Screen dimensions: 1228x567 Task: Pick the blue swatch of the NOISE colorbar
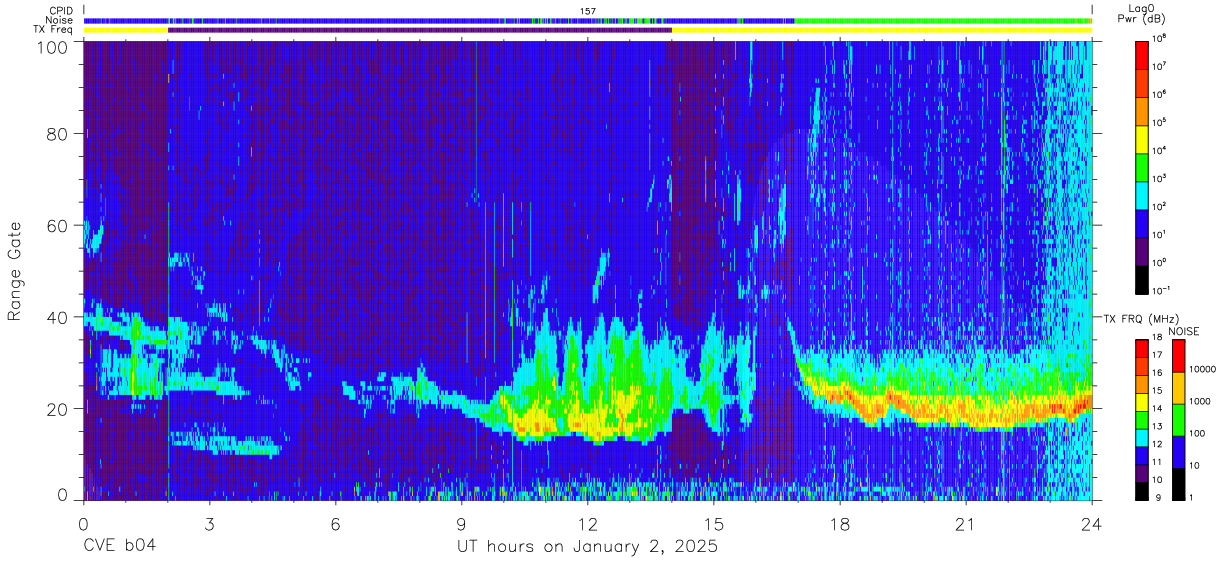click(1178, 452)
